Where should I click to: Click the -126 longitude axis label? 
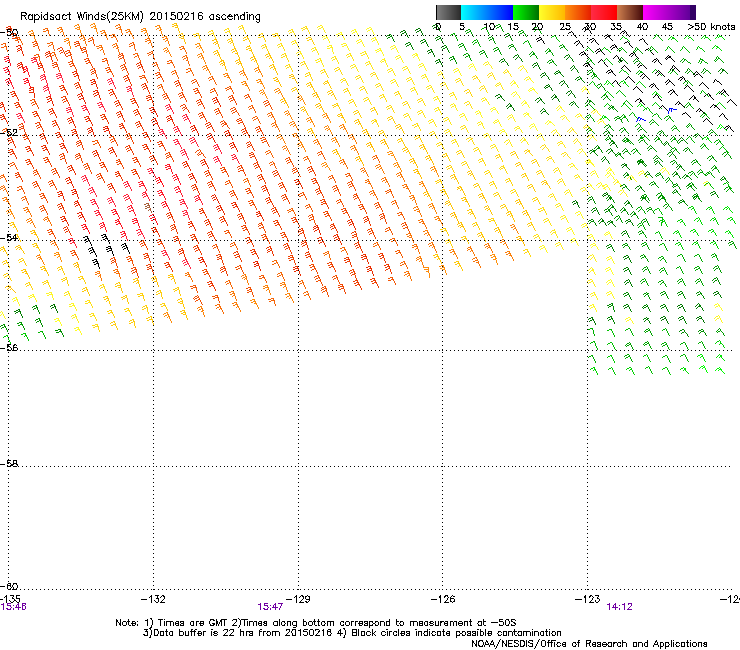click(x=443, y=599)
